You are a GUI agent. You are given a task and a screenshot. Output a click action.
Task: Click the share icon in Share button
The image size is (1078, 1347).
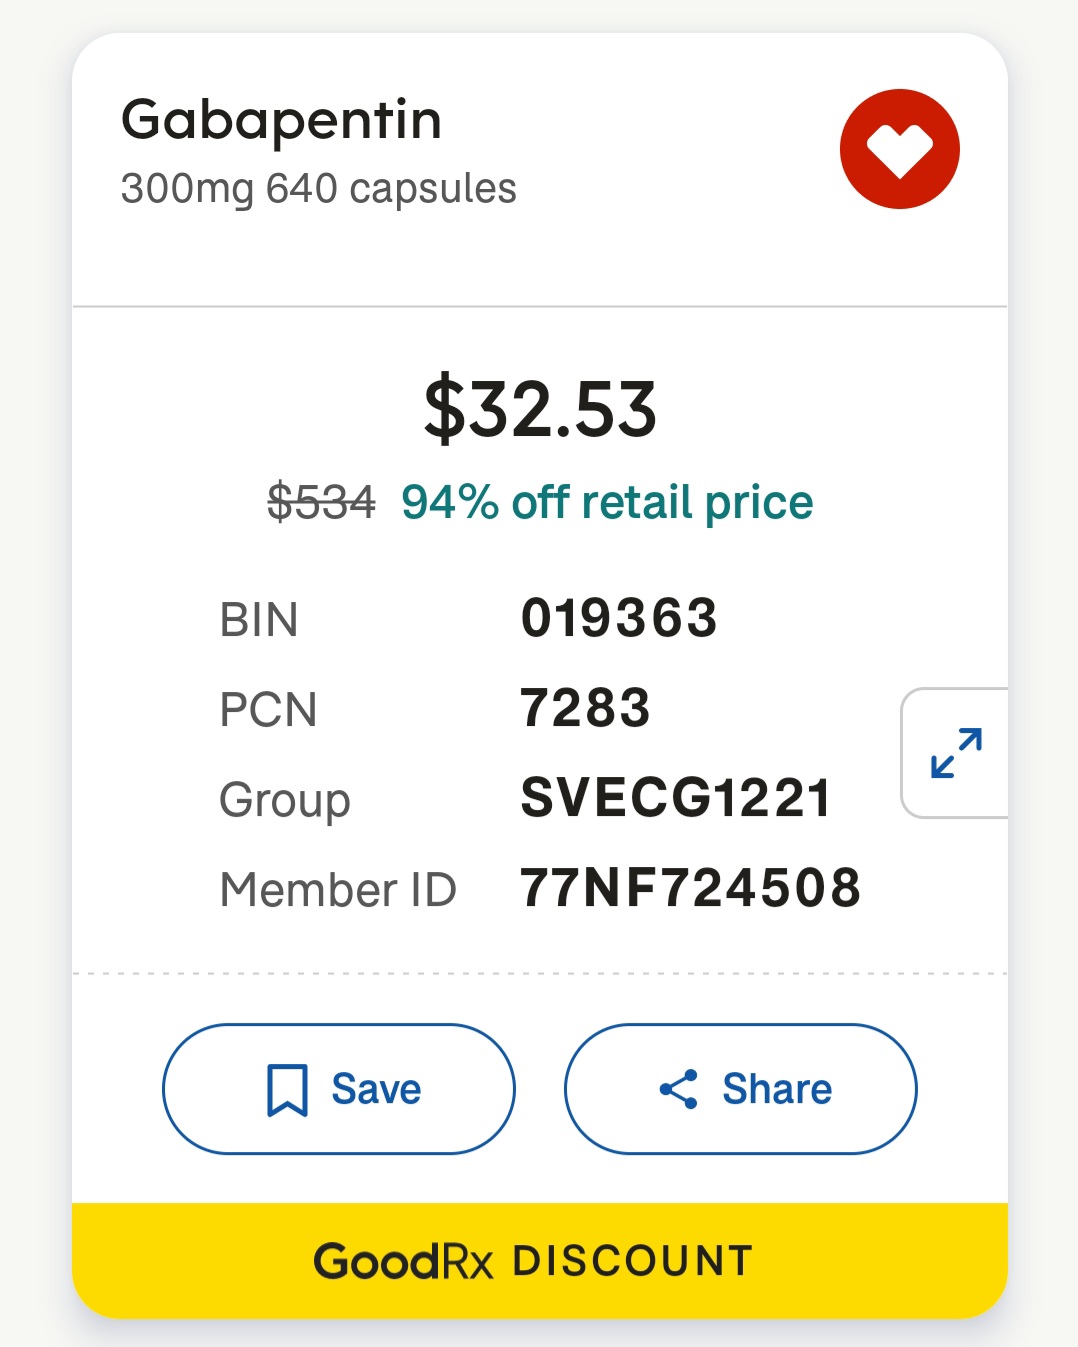click(678, 1089)
